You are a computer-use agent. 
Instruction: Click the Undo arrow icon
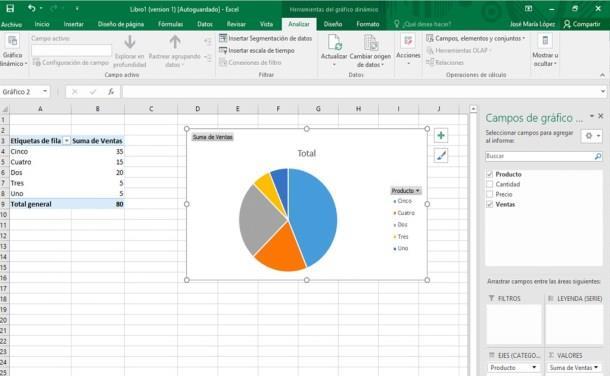[32, 8]
